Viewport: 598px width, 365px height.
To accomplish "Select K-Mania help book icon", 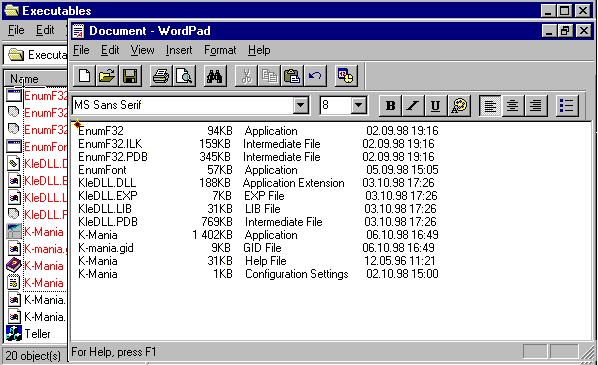I will tap(14, 265).
